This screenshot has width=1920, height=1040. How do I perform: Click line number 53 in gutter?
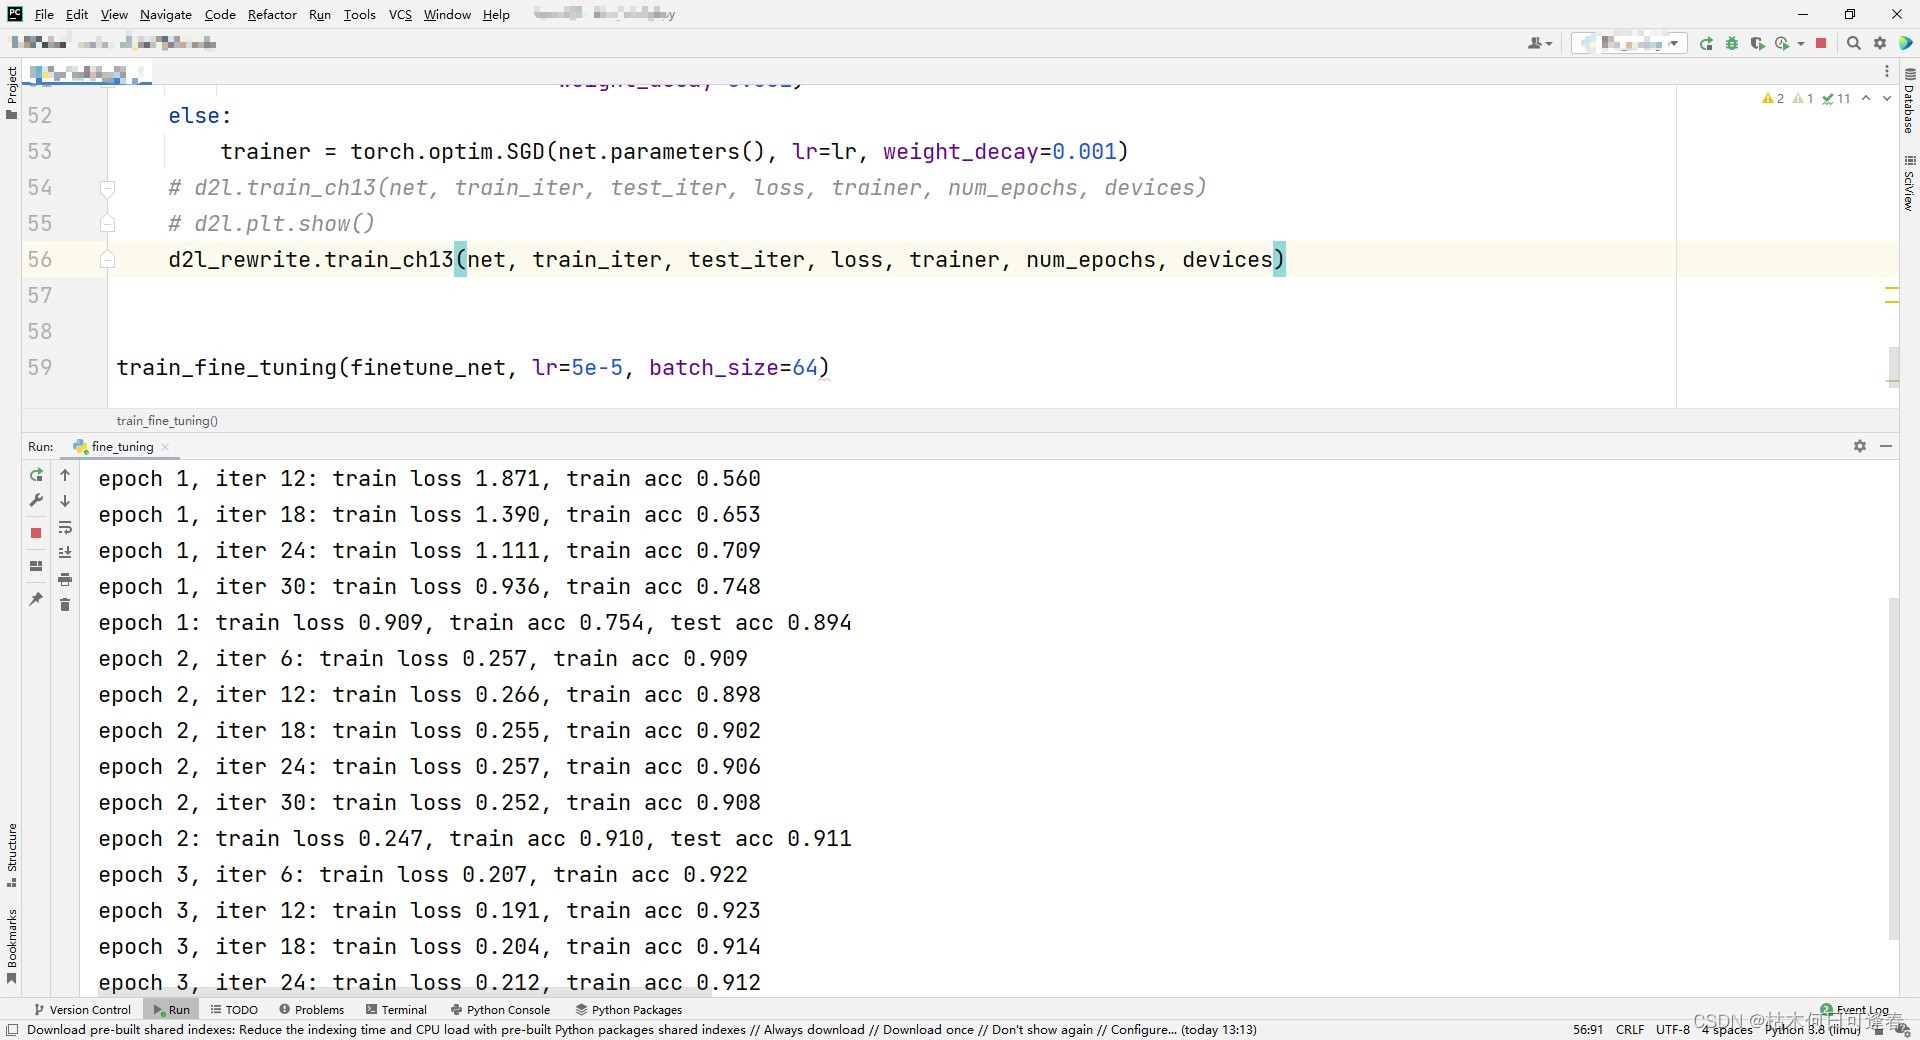coord(40,152)
